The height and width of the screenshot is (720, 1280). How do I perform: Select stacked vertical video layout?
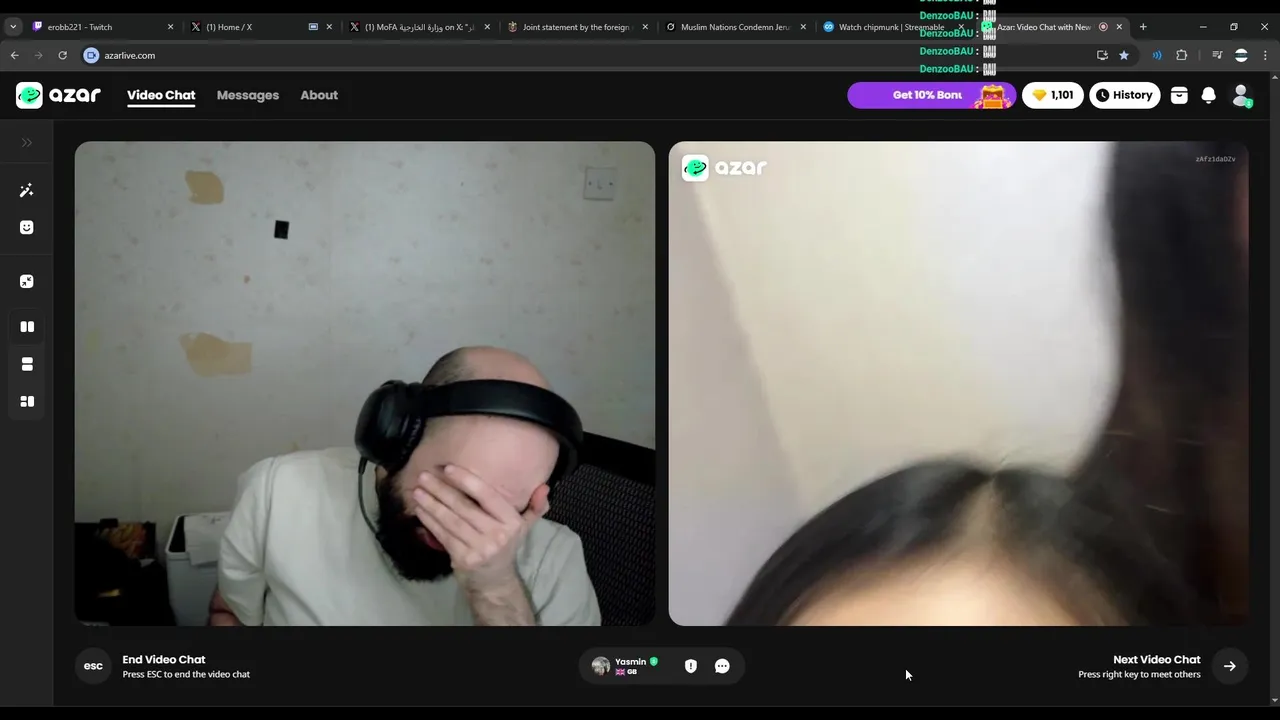pos(27,364)
